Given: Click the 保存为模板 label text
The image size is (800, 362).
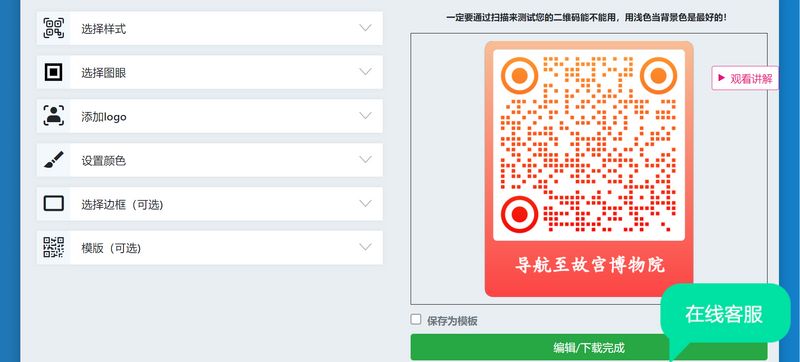Looking at the screenshot, I should click(x=452, y=321).
